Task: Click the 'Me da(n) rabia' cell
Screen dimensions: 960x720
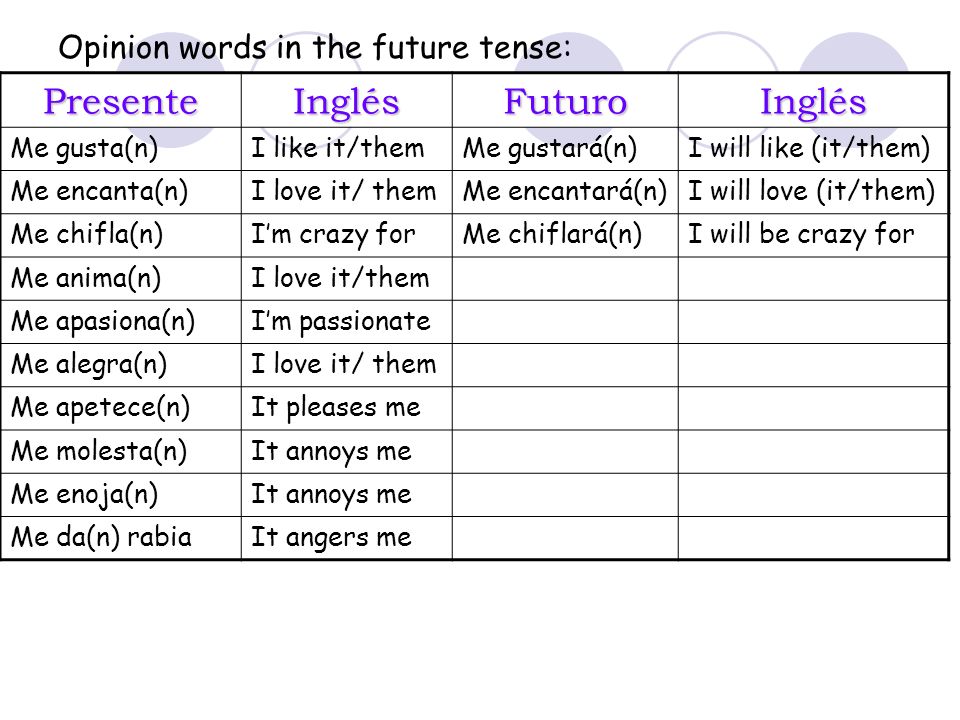Action: click(121, 538)
